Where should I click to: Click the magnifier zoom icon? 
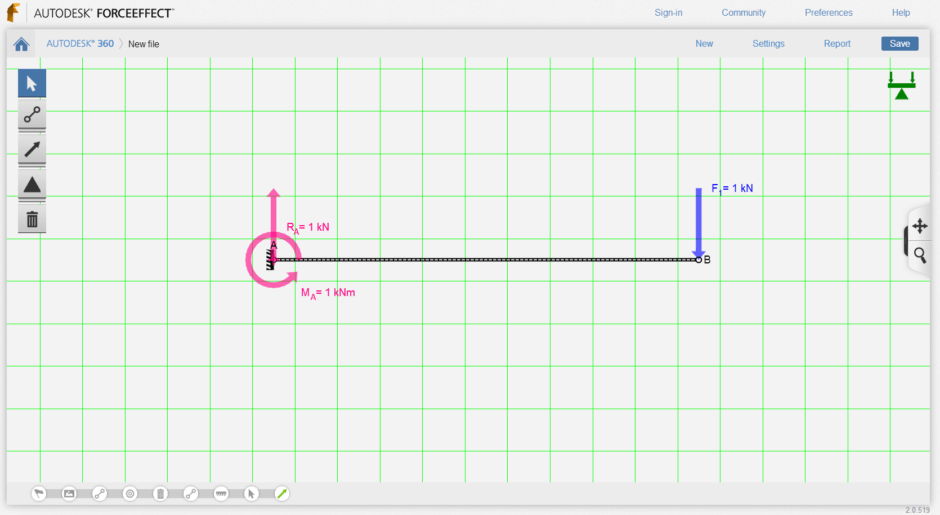pos(920,256)
